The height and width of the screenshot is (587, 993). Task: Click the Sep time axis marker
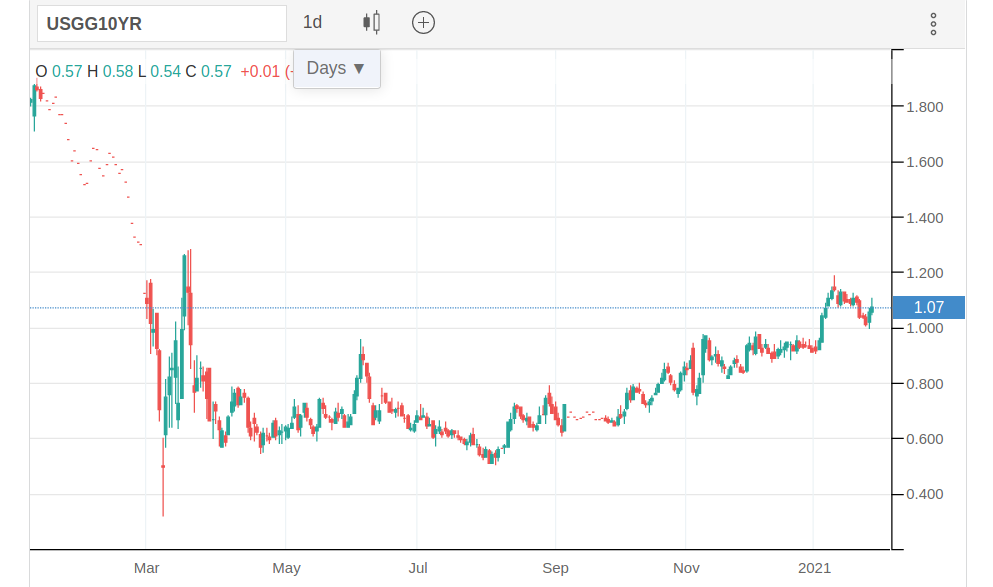tap(555, 568)
